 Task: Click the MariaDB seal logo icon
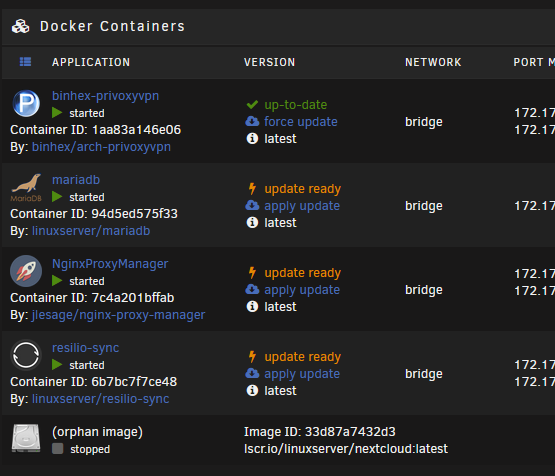point(26,188)
